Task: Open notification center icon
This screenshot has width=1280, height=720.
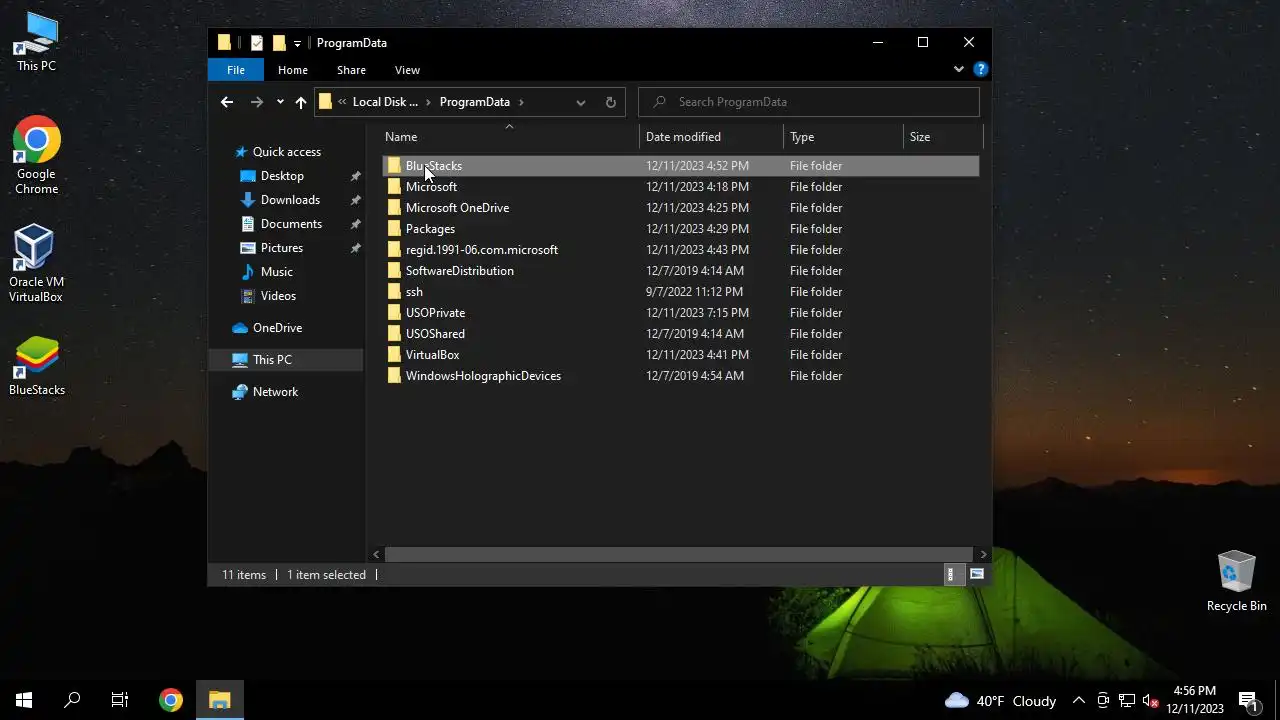Action: point(1248,700)
